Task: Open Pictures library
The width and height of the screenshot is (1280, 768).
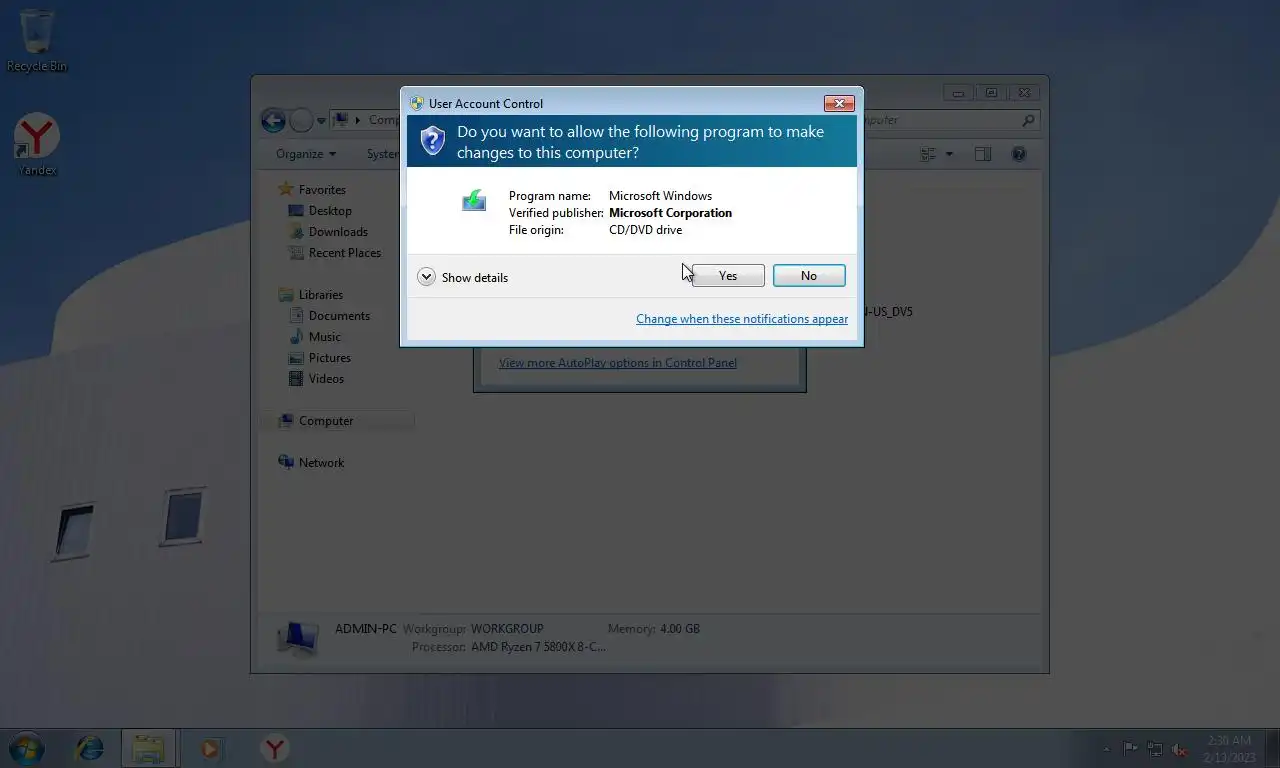Action: click(320, 358)
